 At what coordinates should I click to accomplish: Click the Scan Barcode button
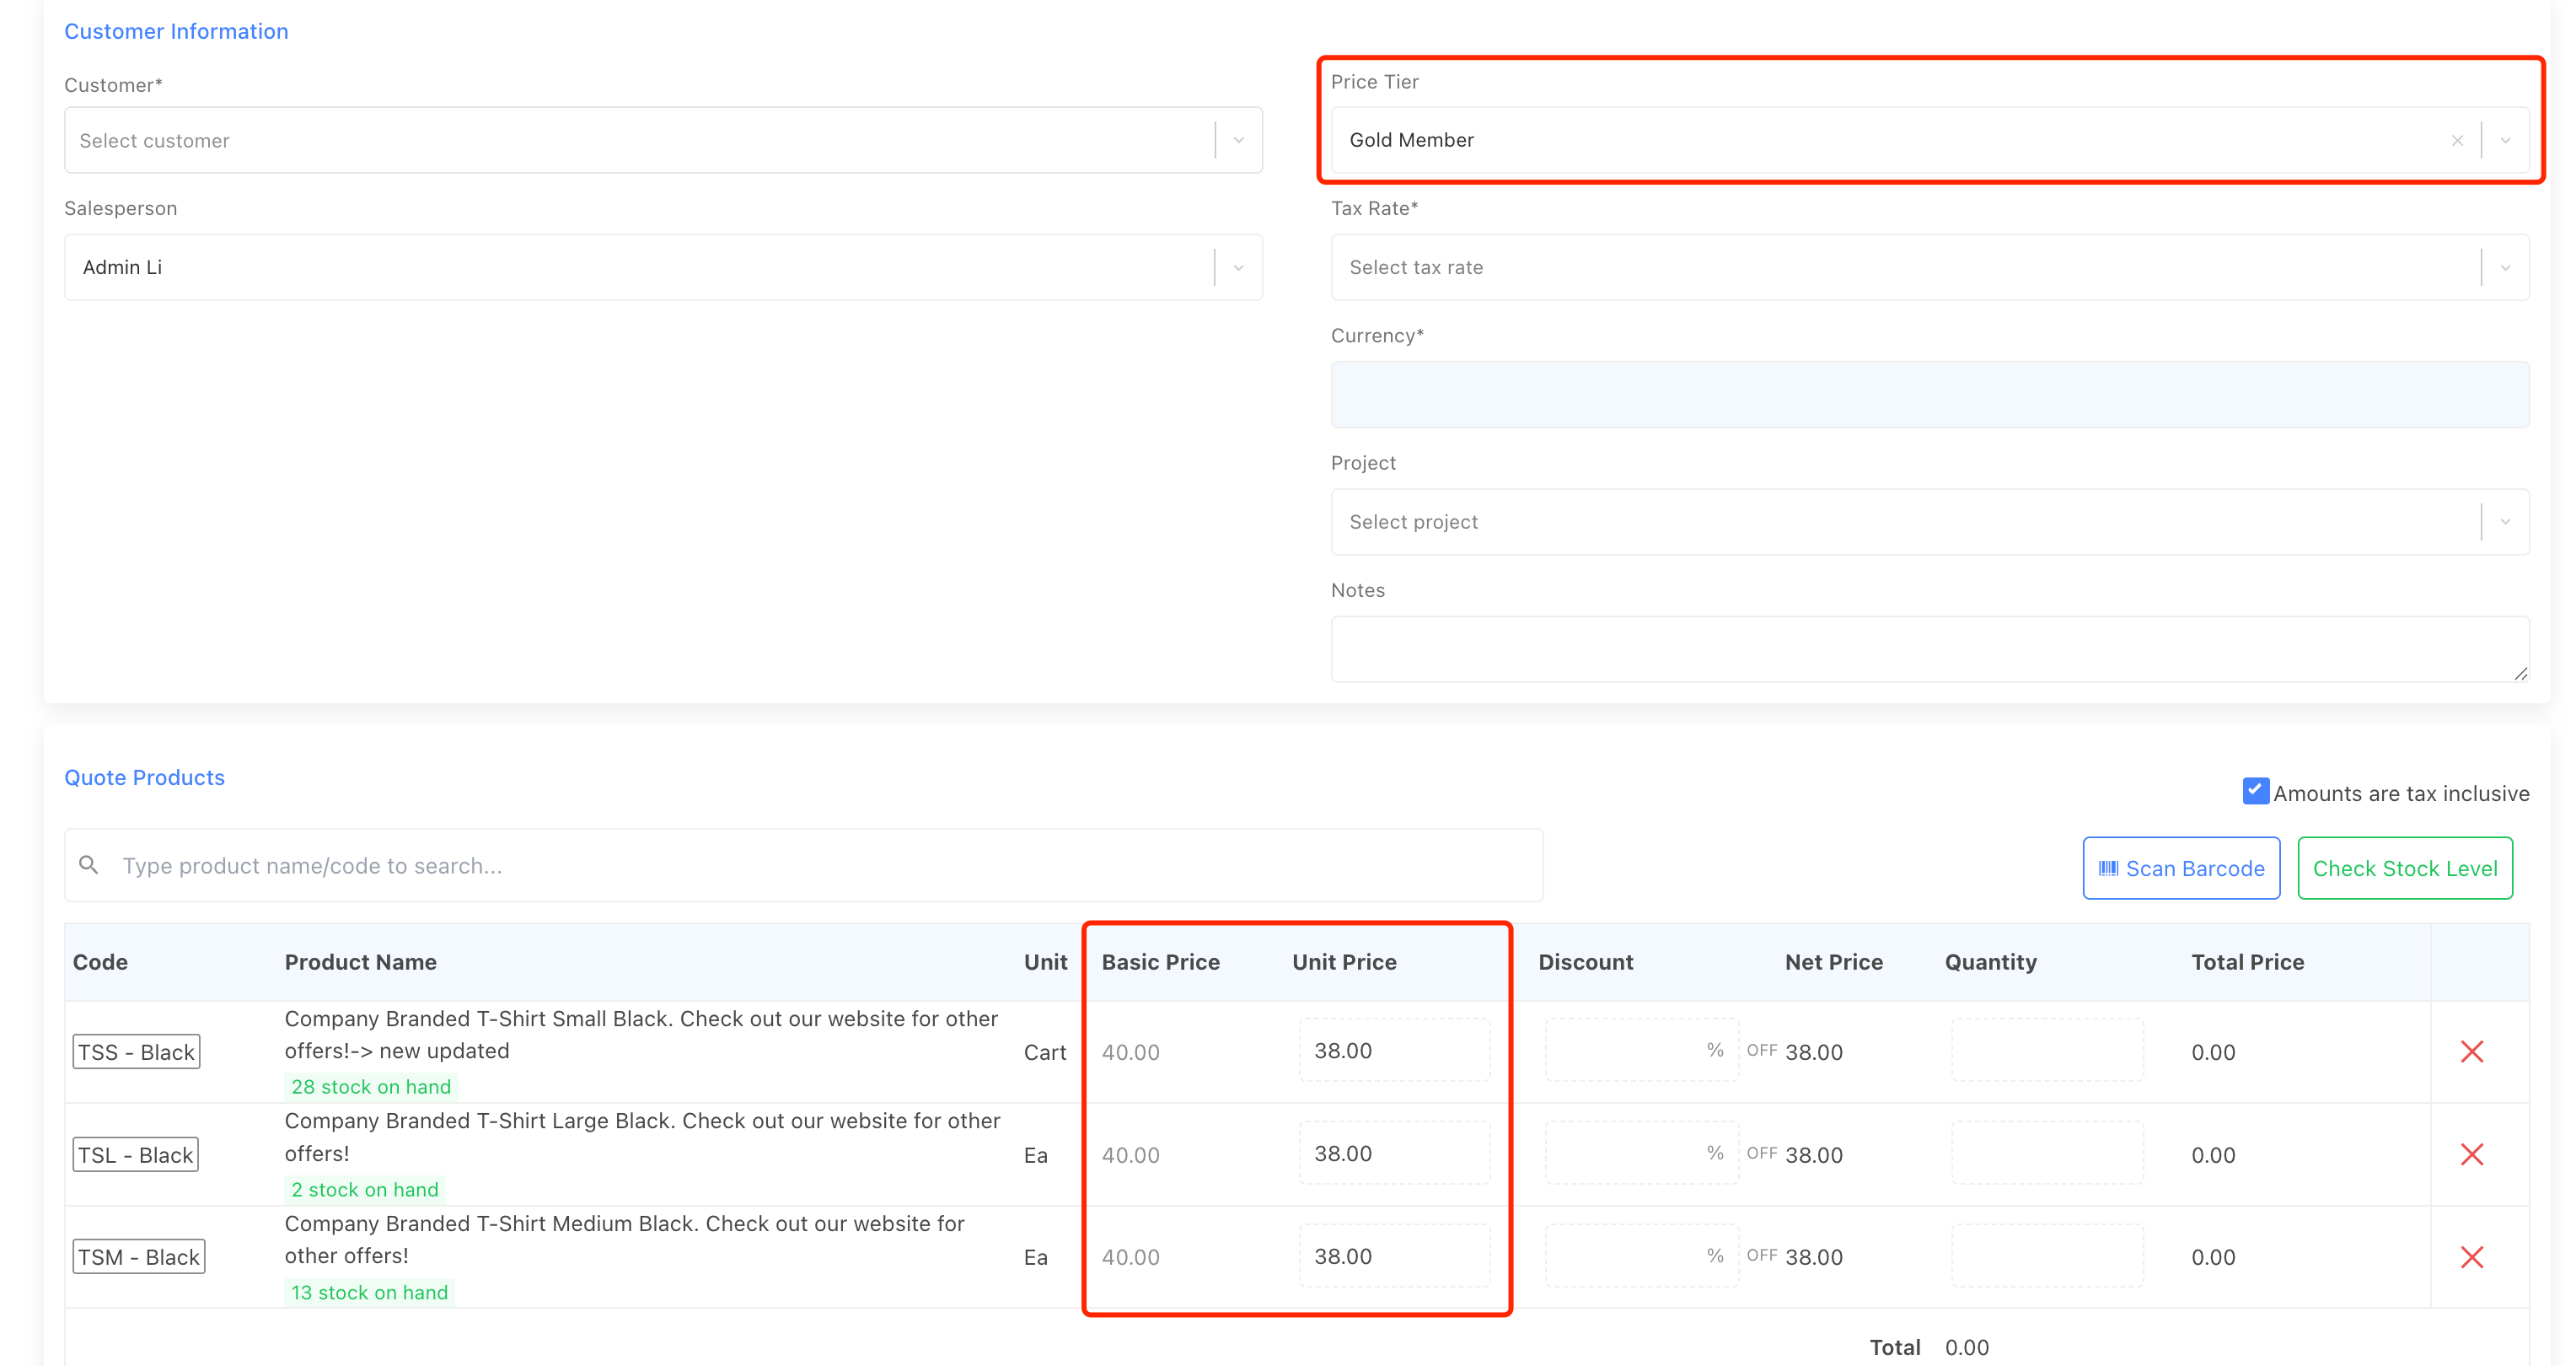click(2181, 868)
